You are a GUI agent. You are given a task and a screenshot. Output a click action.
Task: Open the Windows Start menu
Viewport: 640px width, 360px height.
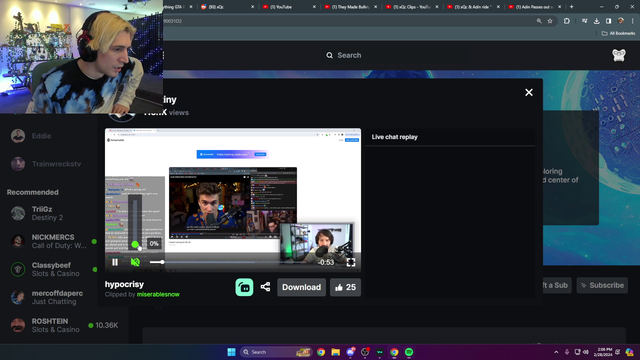tap(231, 352)
